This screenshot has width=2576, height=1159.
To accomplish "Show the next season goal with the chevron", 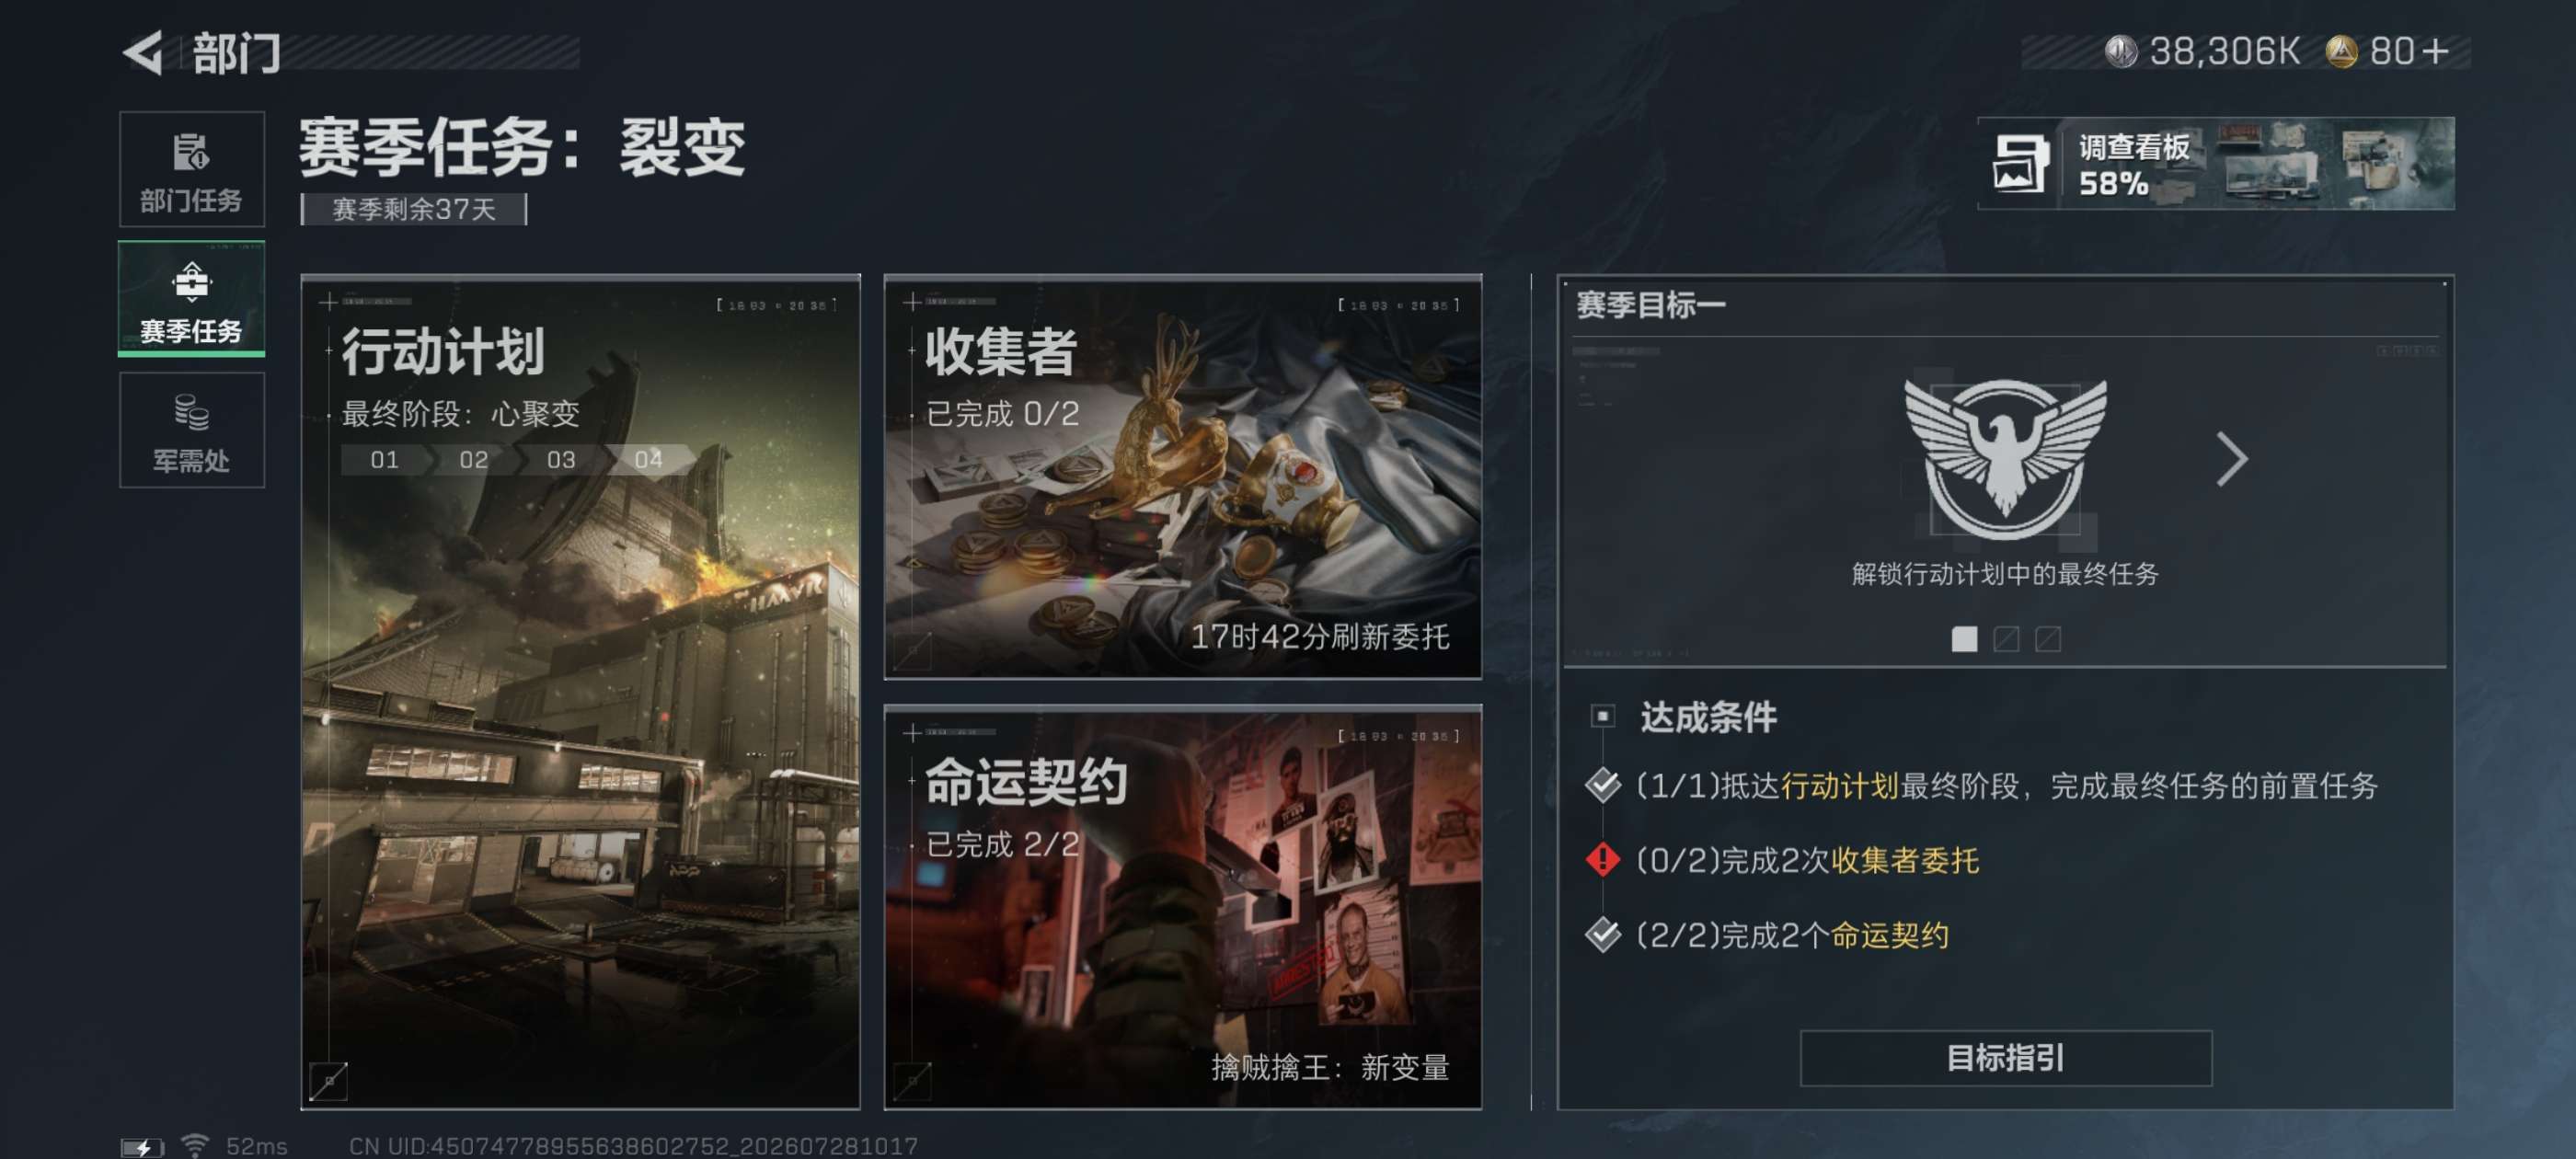I will 2232,459.
